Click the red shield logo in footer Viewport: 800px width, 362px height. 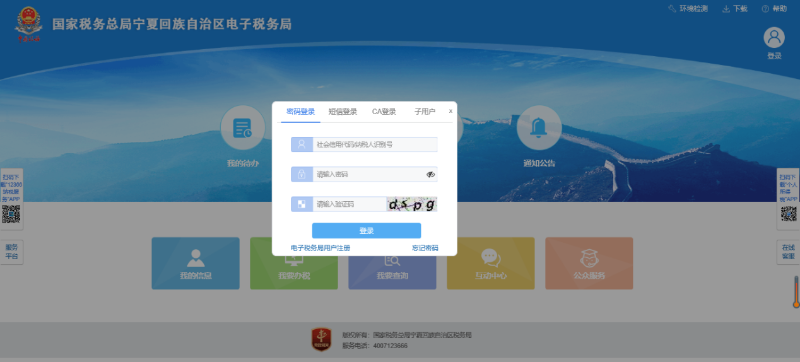[x=321, y=340]
